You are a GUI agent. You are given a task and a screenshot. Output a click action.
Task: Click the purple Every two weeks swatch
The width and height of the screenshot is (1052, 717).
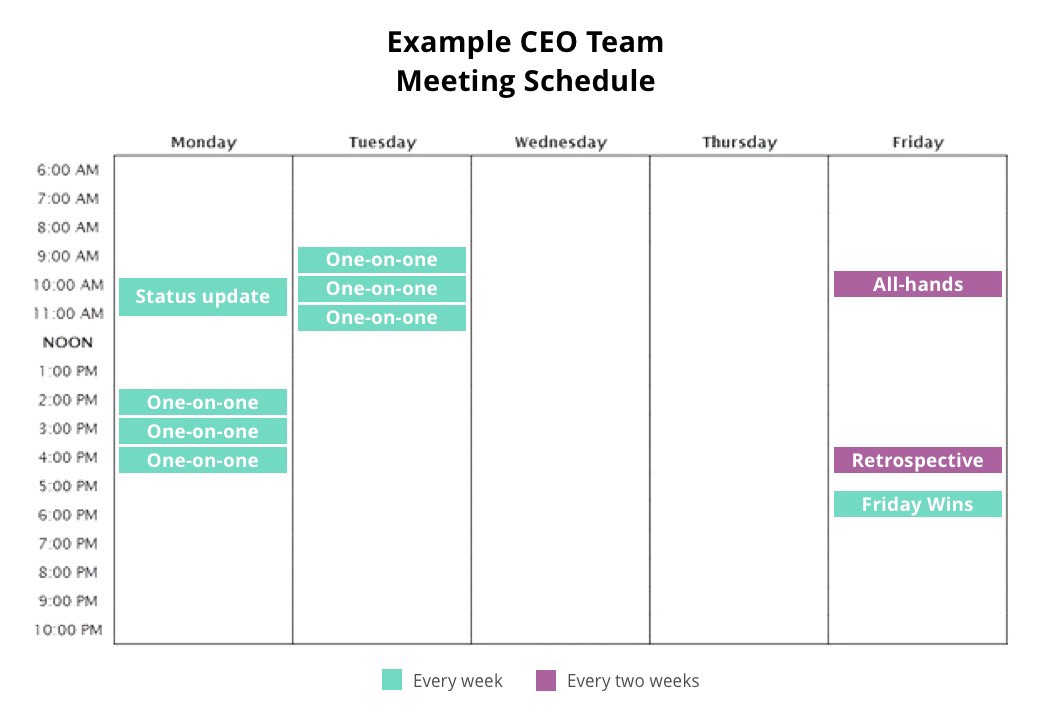click(546, 679)
